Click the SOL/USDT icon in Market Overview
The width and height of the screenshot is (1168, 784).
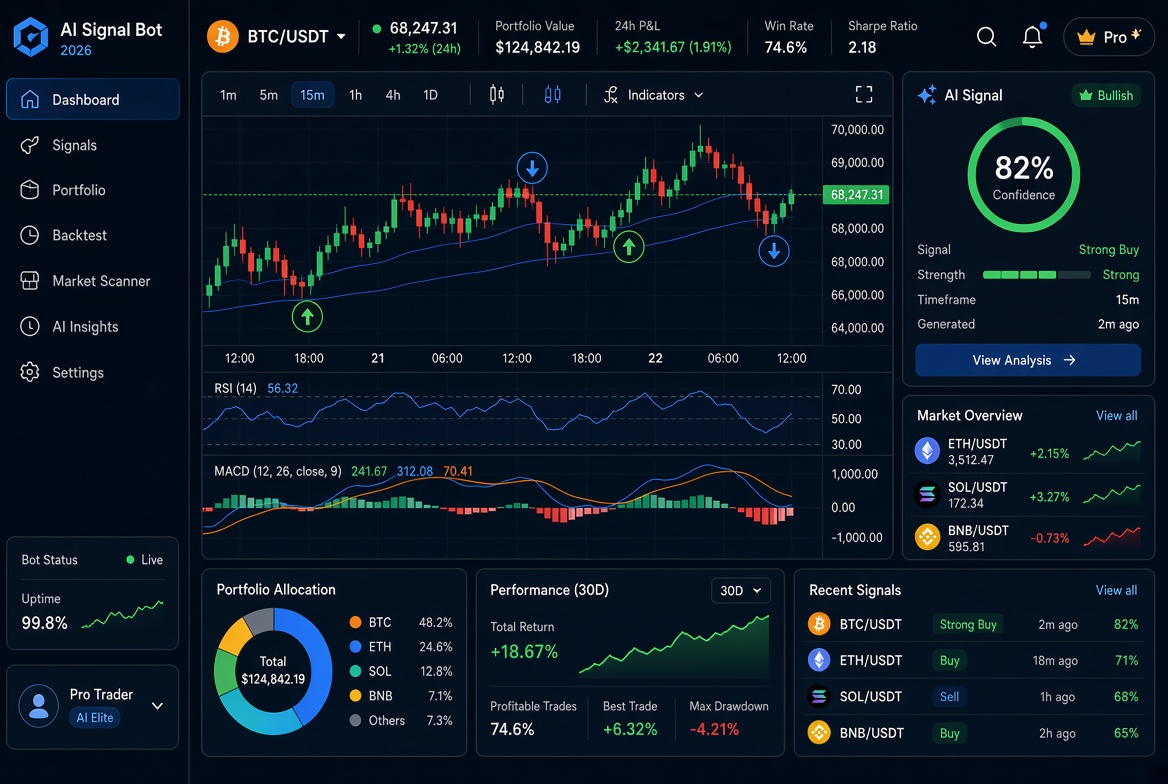click(927, 494)
